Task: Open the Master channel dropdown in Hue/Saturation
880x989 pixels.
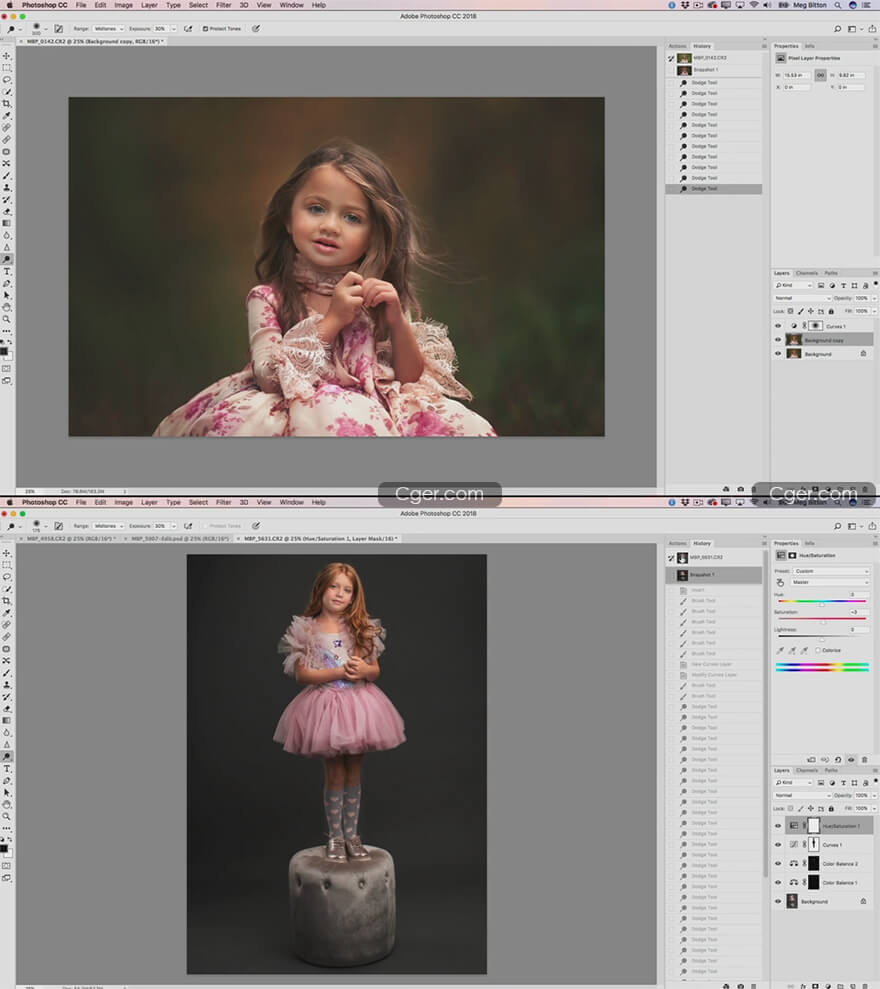Action: click(x=832, y=582)
